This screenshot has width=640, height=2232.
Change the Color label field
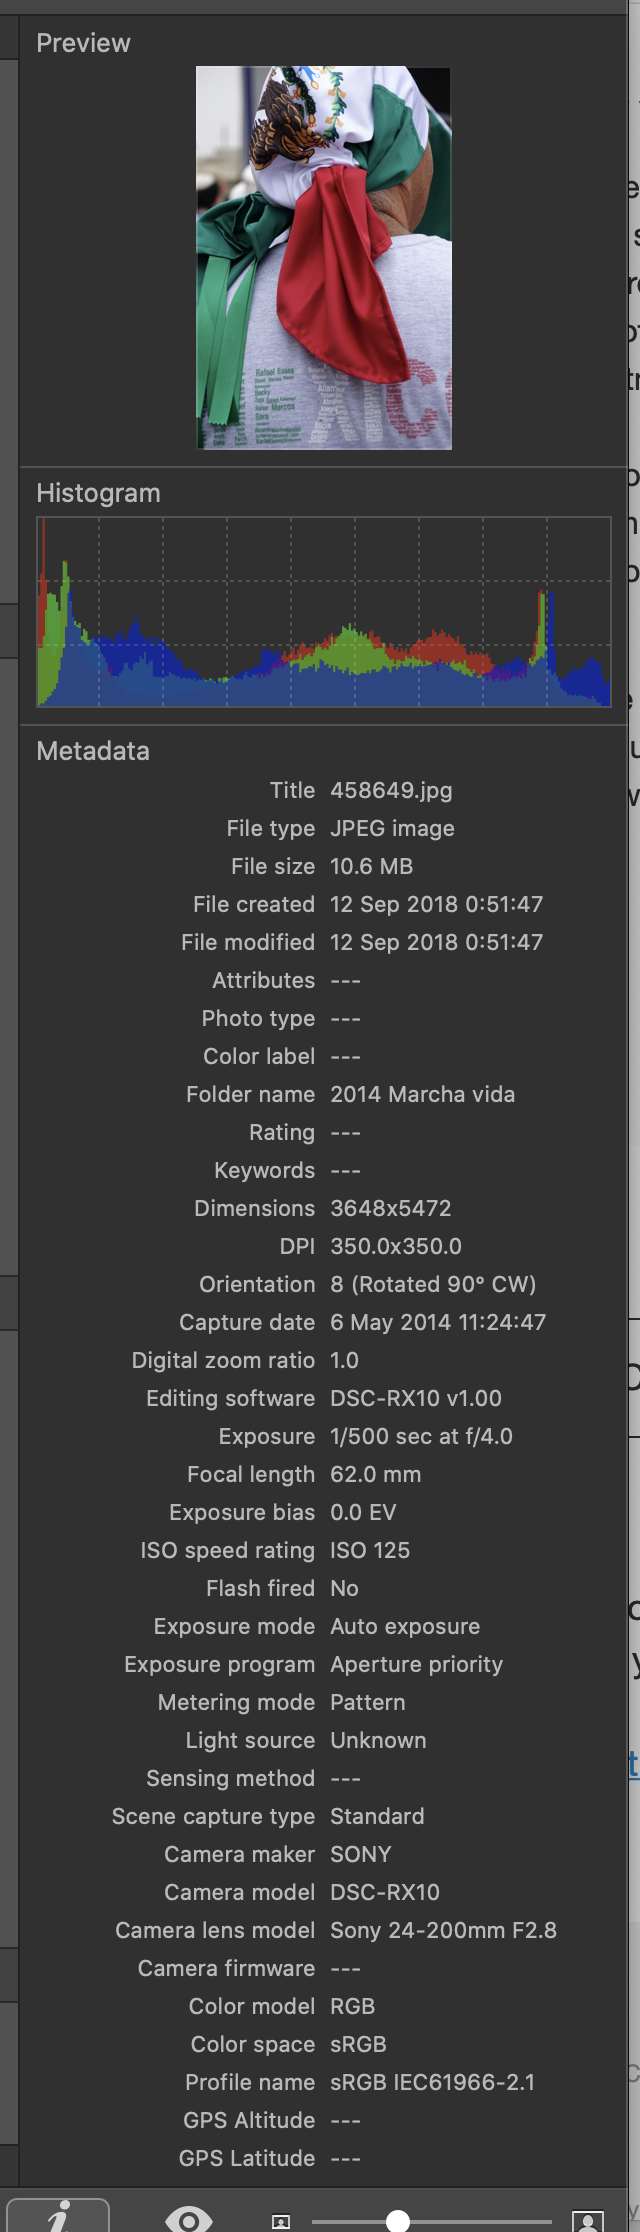(345, 1057)
